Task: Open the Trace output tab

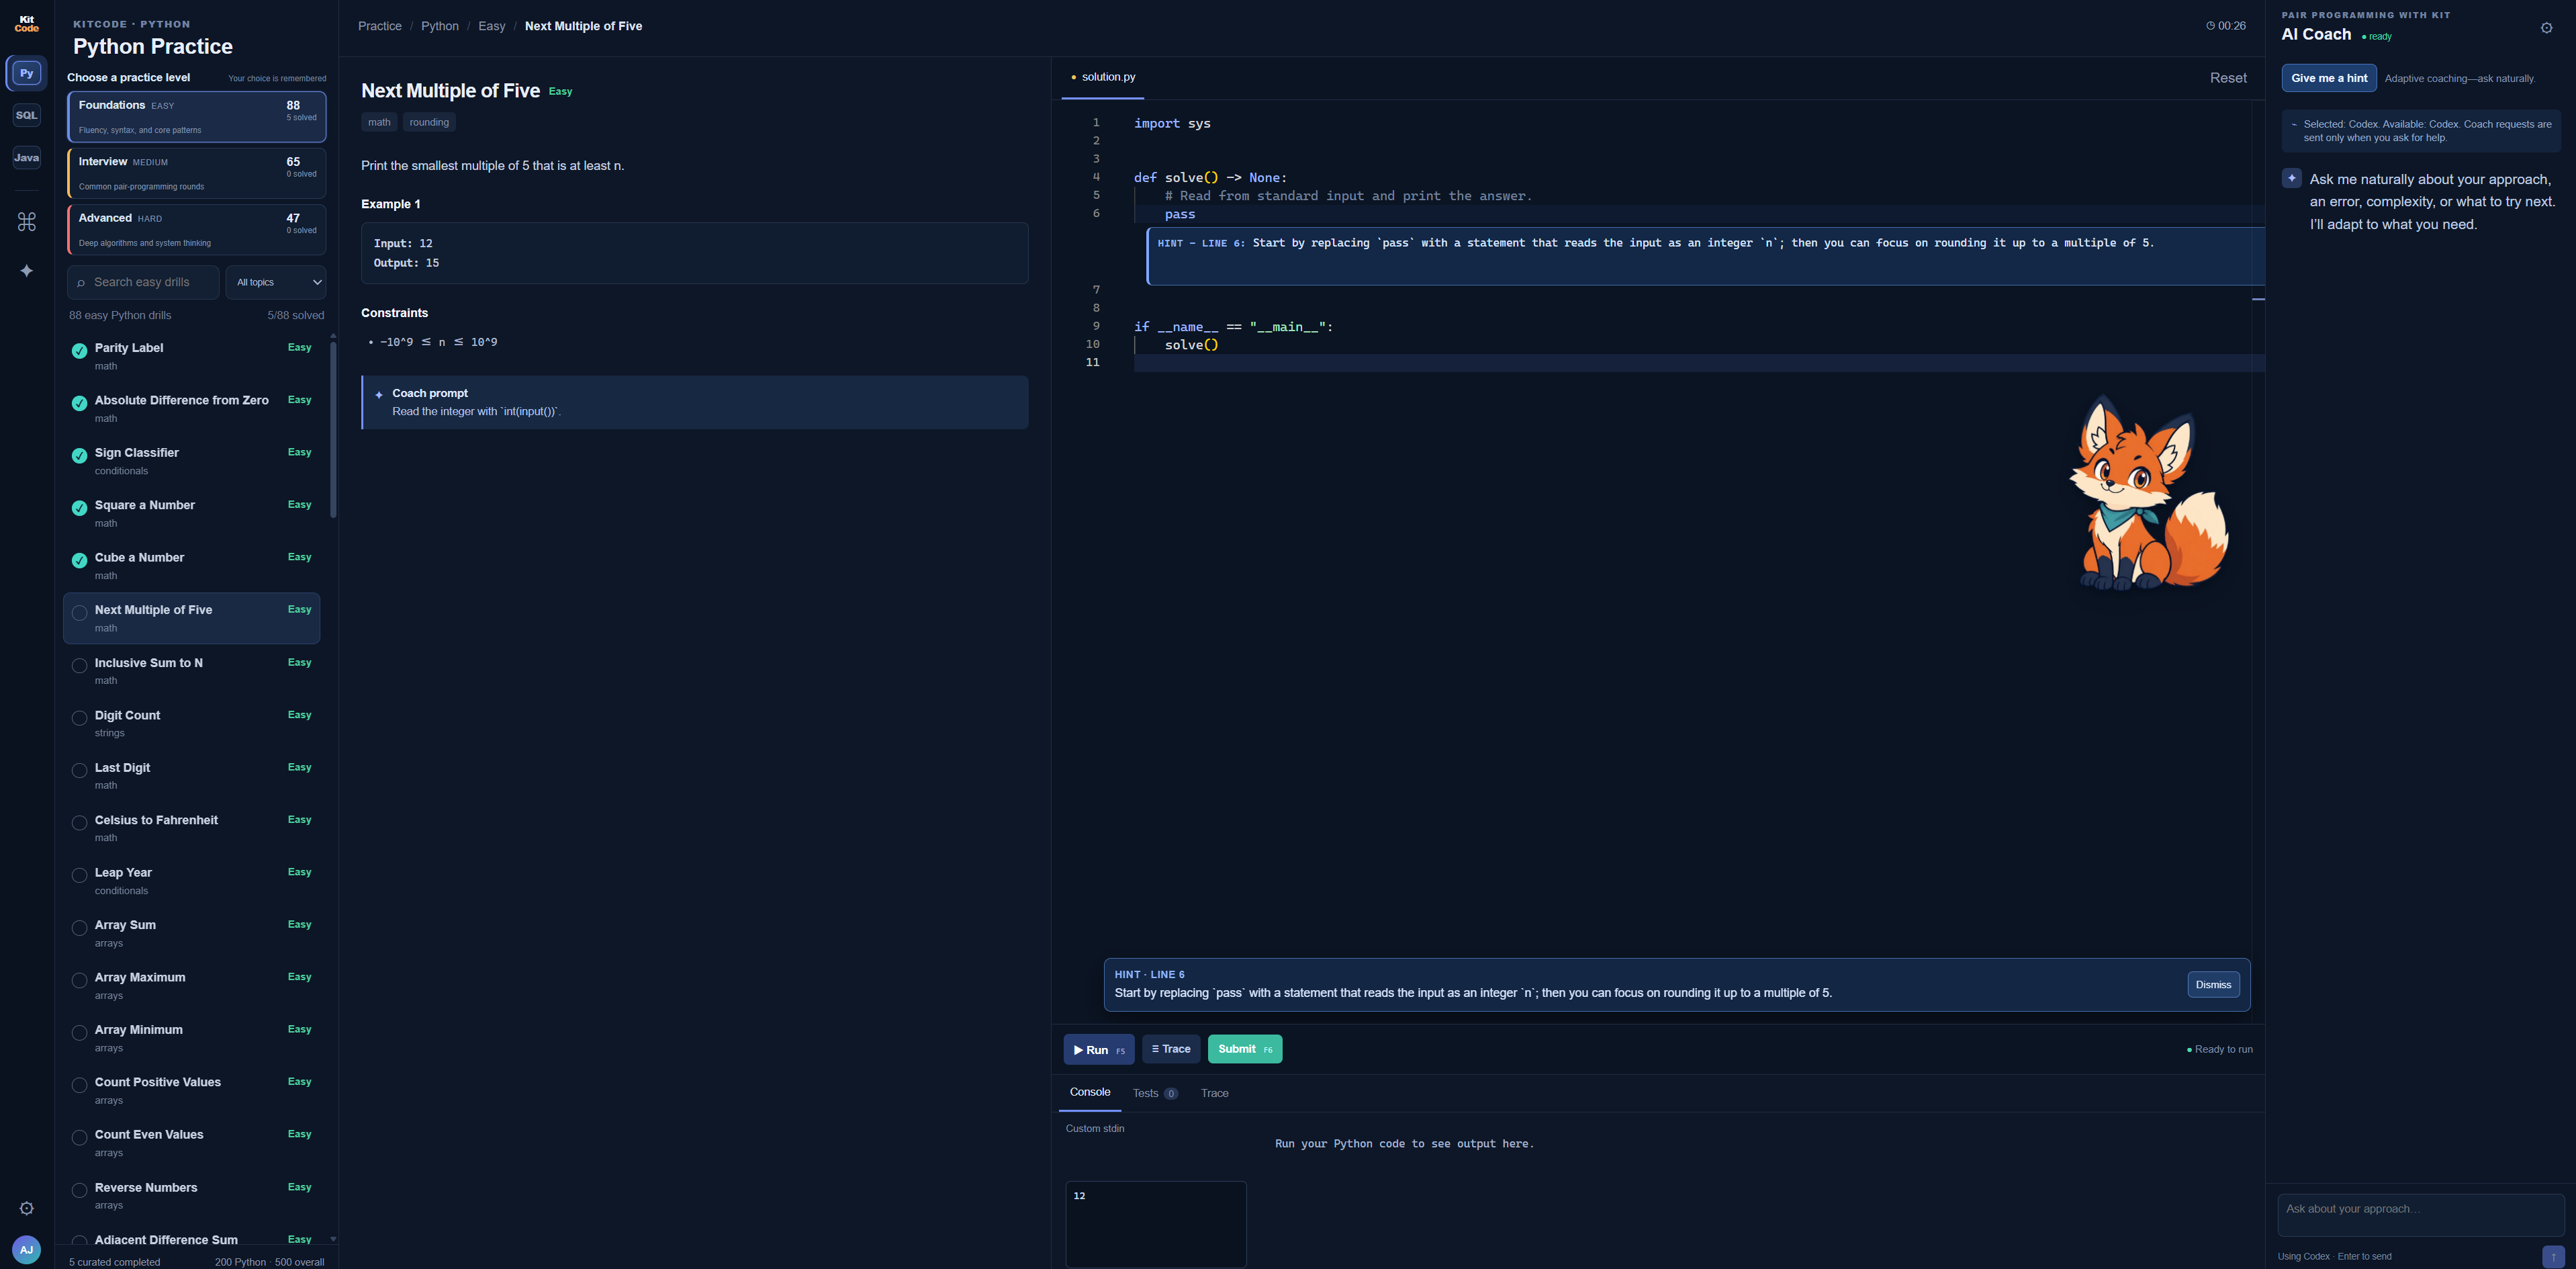Action: 1214,1093
